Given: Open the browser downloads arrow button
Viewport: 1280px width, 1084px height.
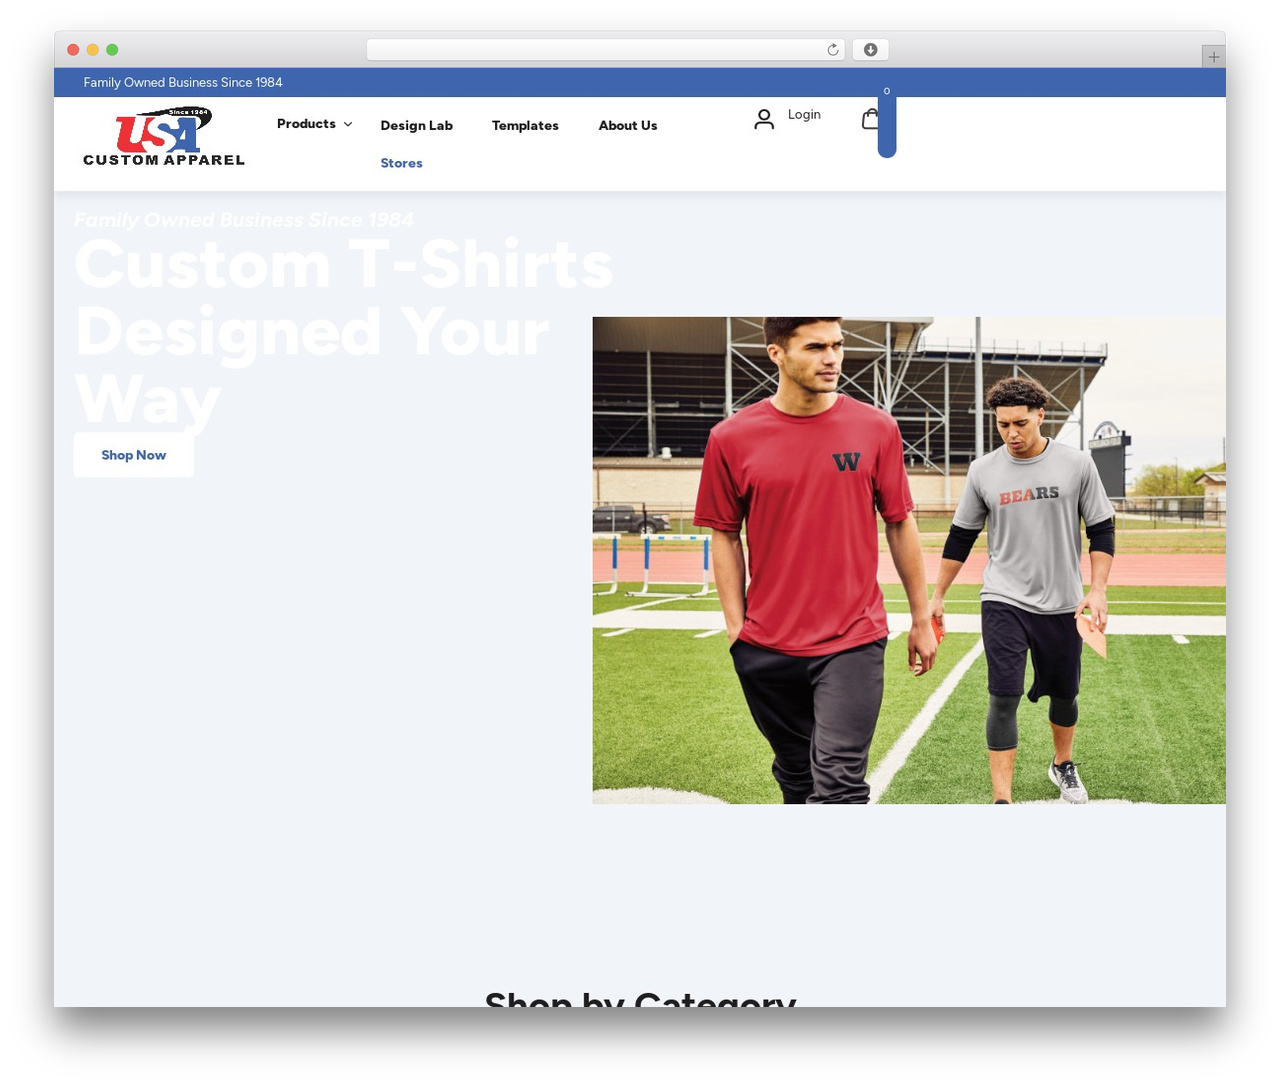Looking at the screenshot, I should click(871, 50).
